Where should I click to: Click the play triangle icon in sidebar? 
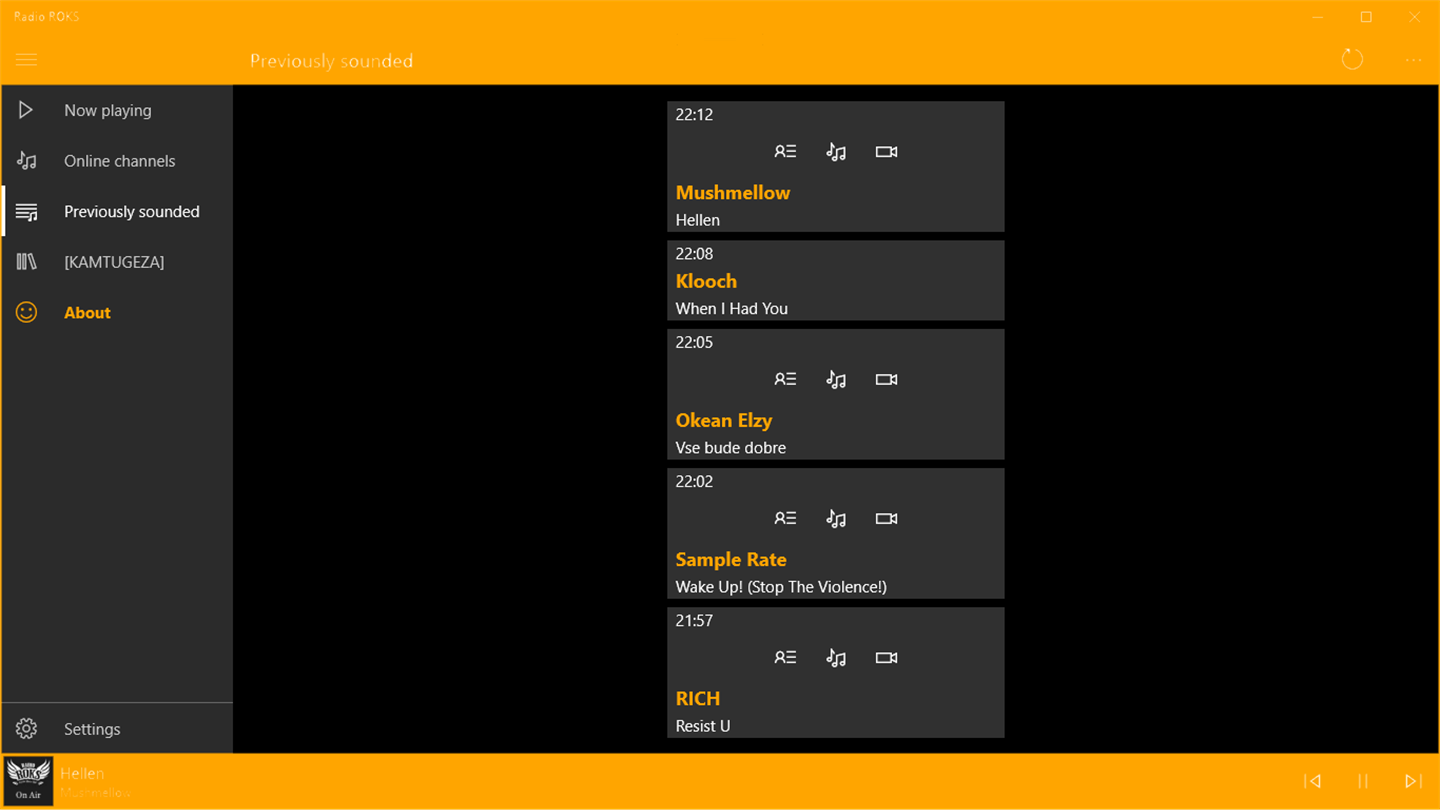(26, 110)
